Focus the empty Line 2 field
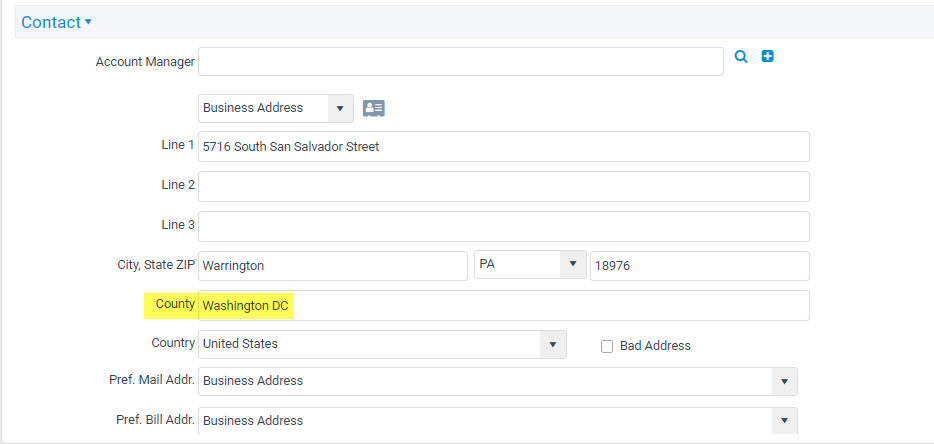934x444 pixels. (x=504, y=187)
